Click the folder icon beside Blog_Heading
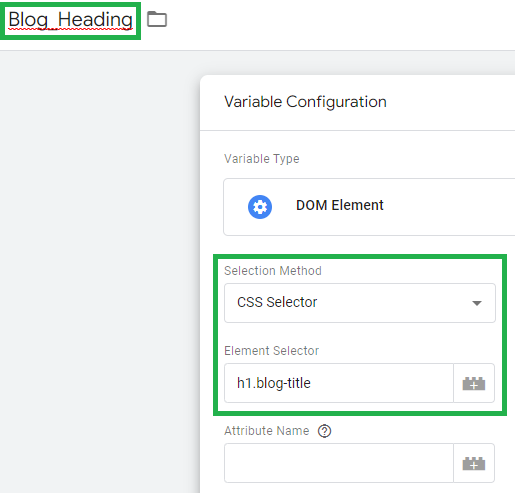 157,19
